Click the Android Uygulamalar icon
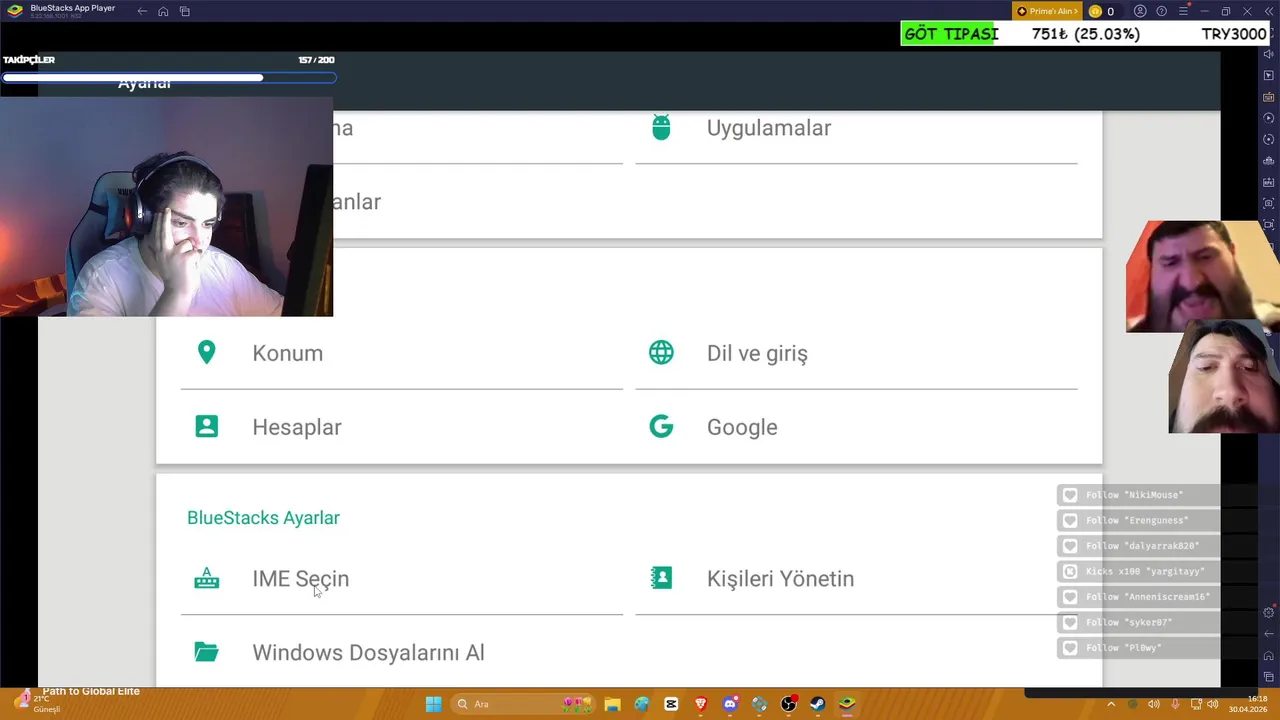 (661, 127)
